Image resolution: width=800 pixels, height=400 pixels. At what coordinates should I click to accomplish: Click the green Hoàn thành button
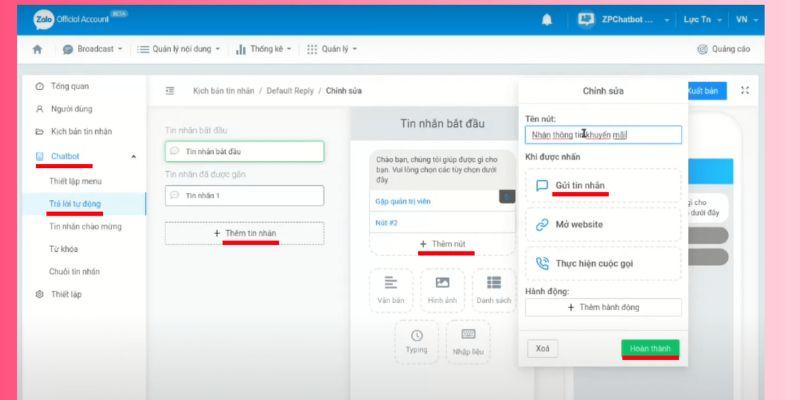pyautogui.click(x=650, y=348)
